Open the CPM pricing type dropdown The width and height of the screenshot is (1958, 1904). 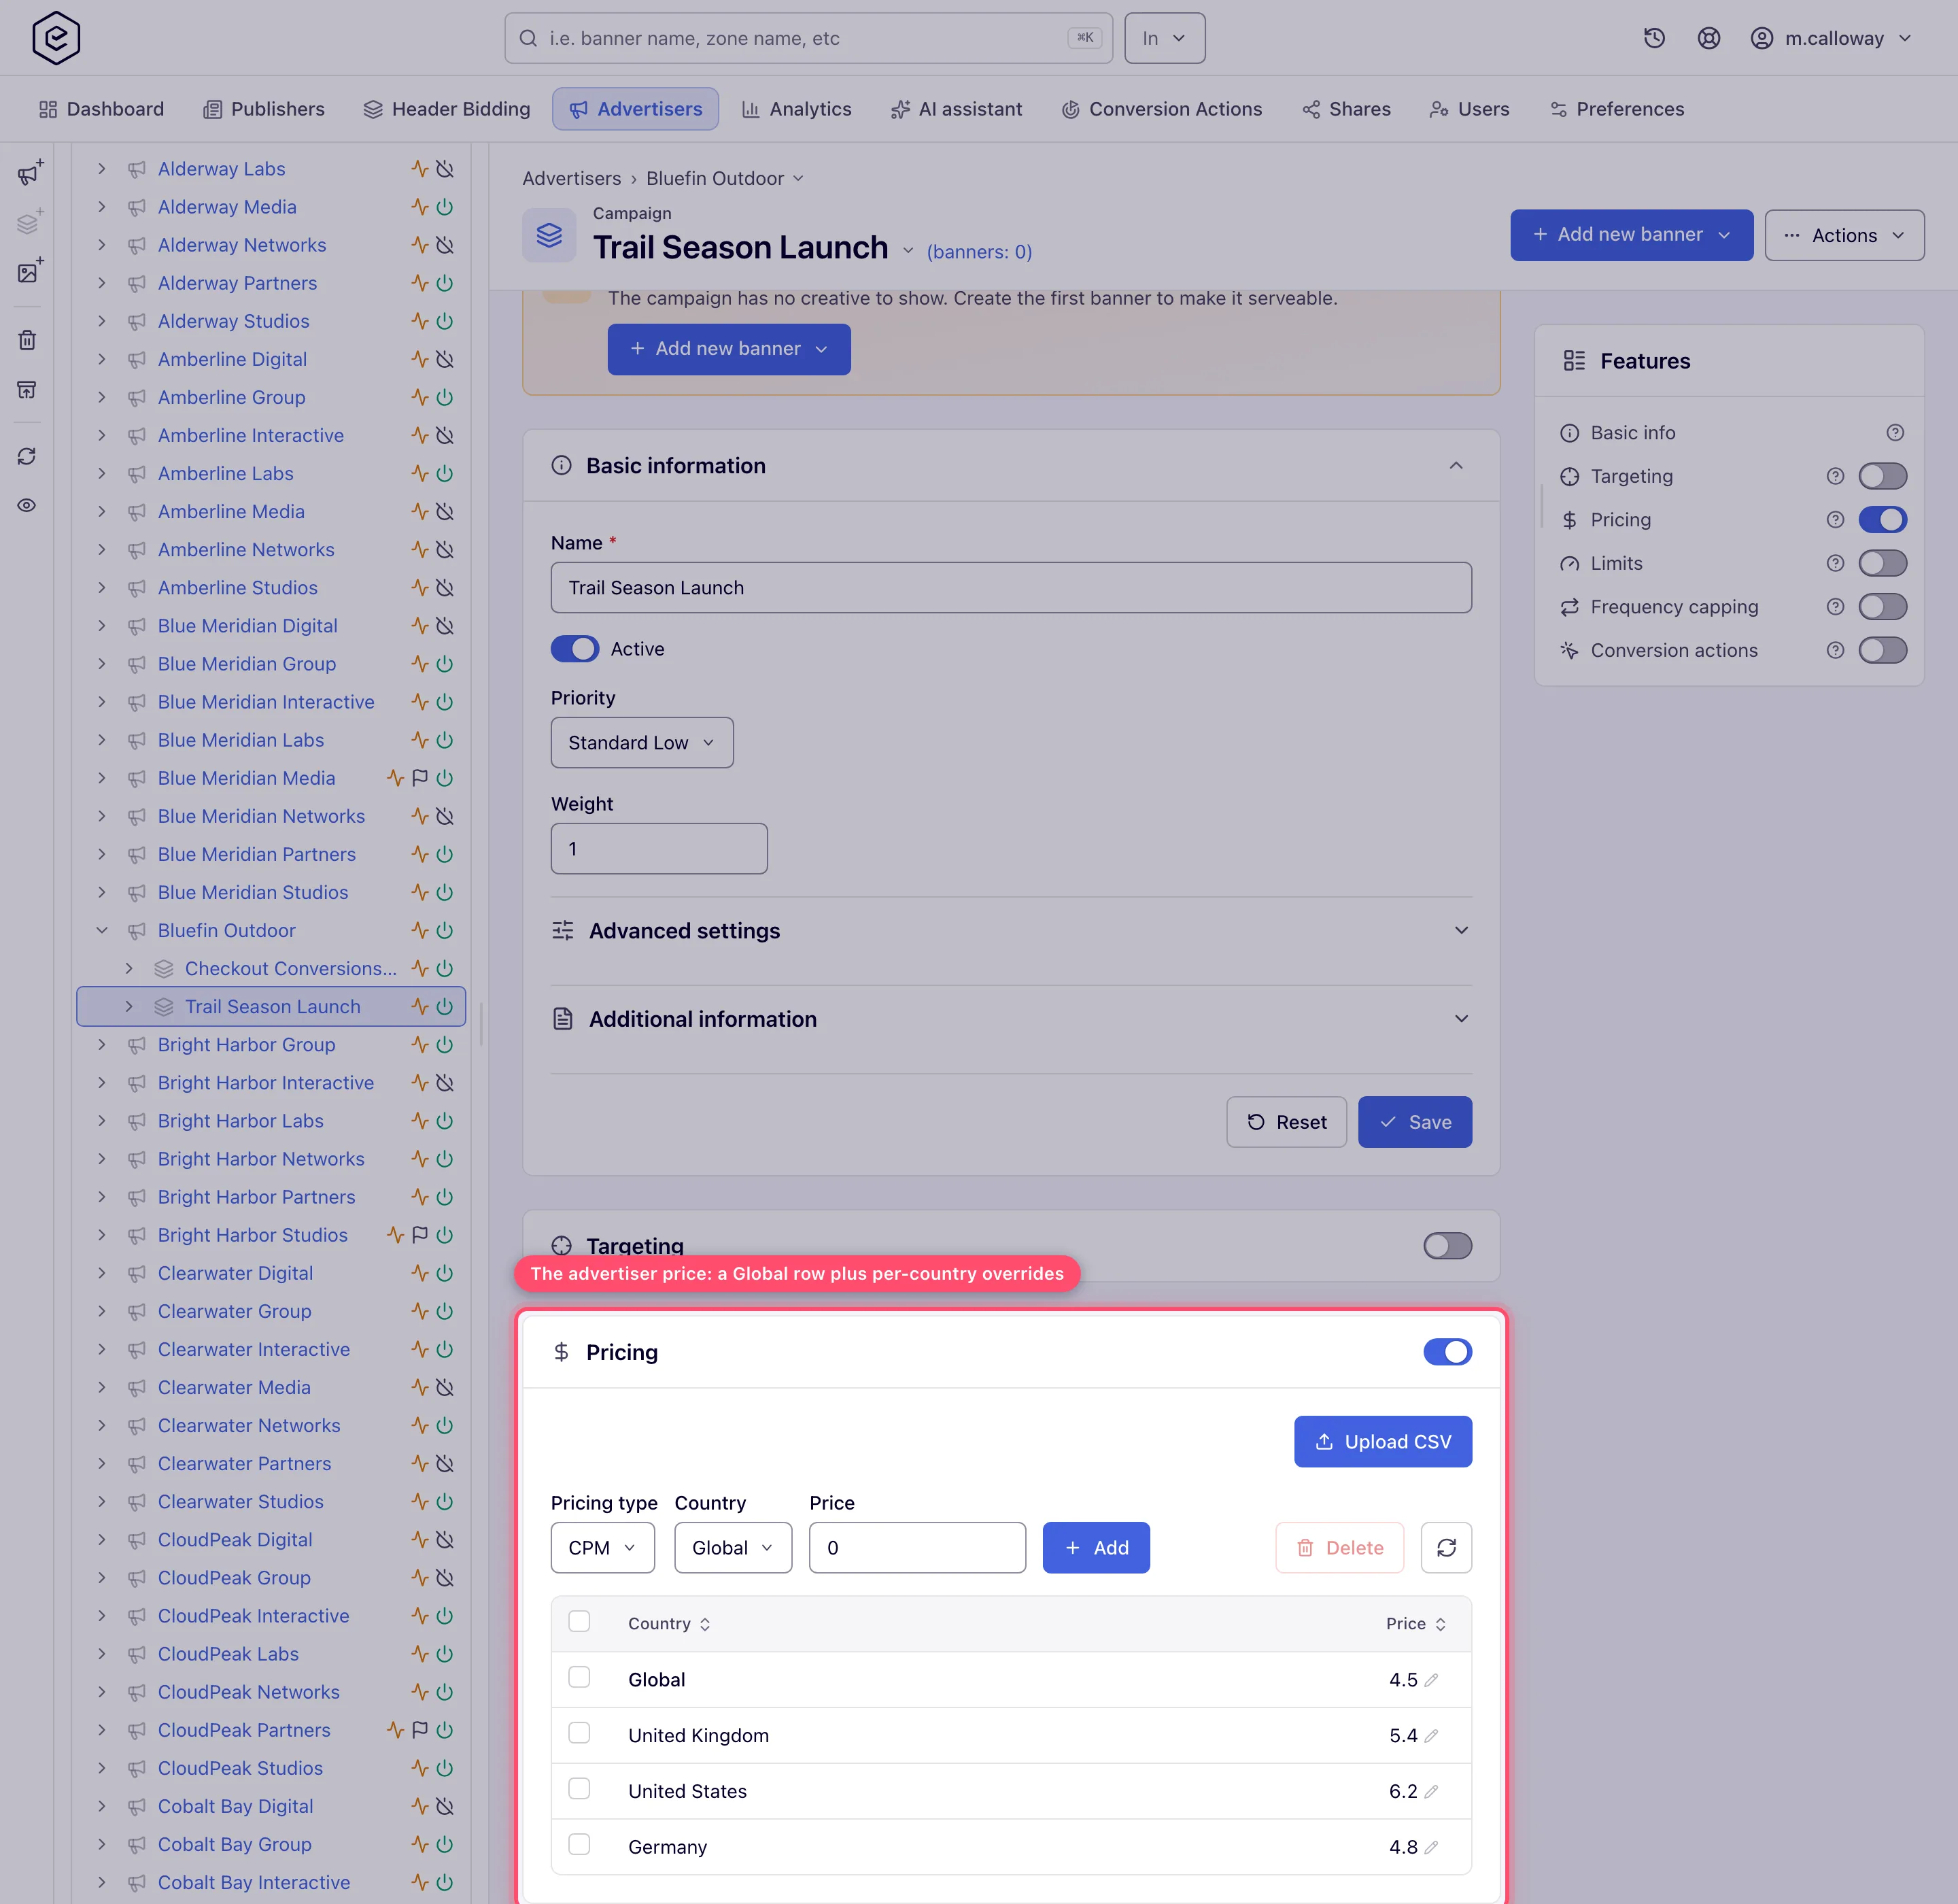[603, 1548]
